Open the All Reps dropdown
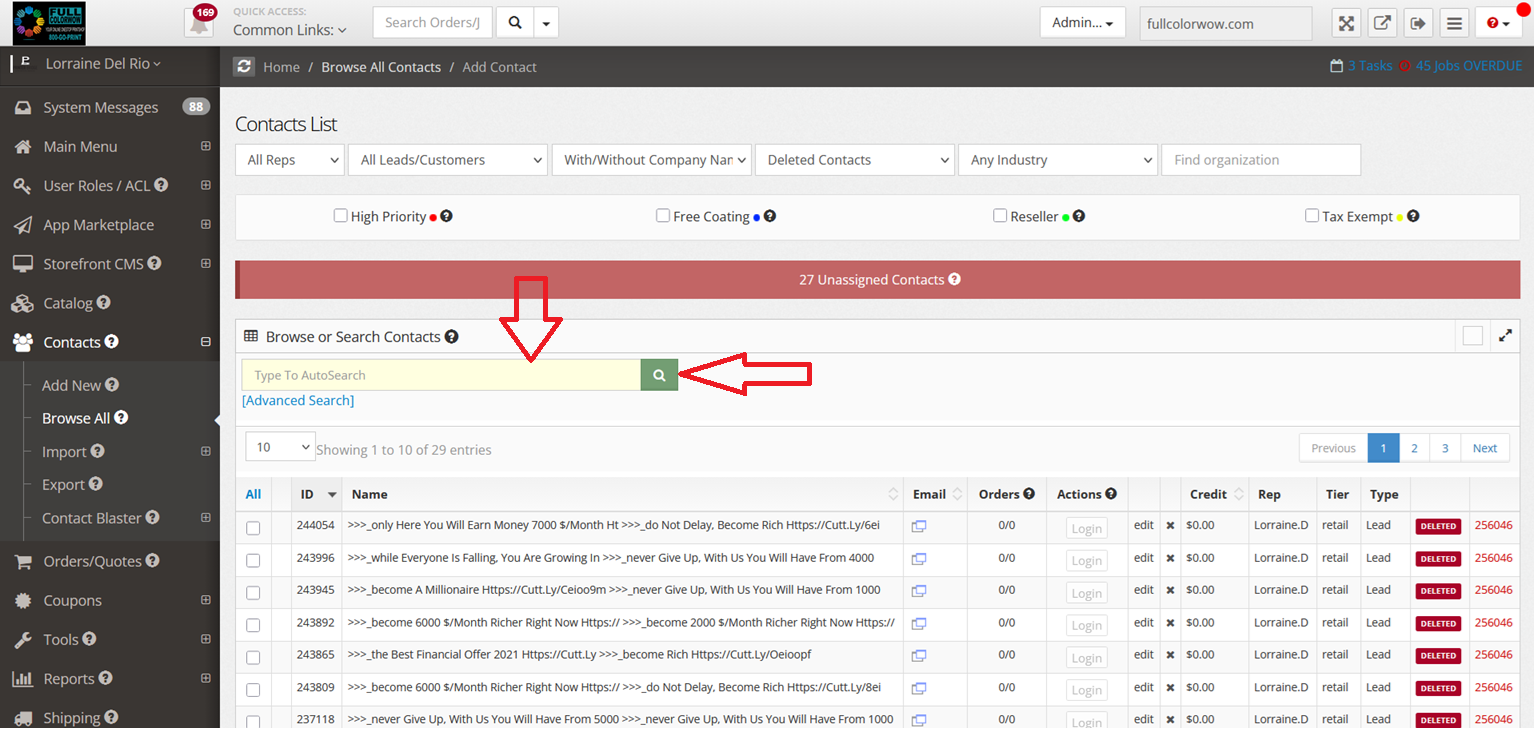 [x=289, y=160]
